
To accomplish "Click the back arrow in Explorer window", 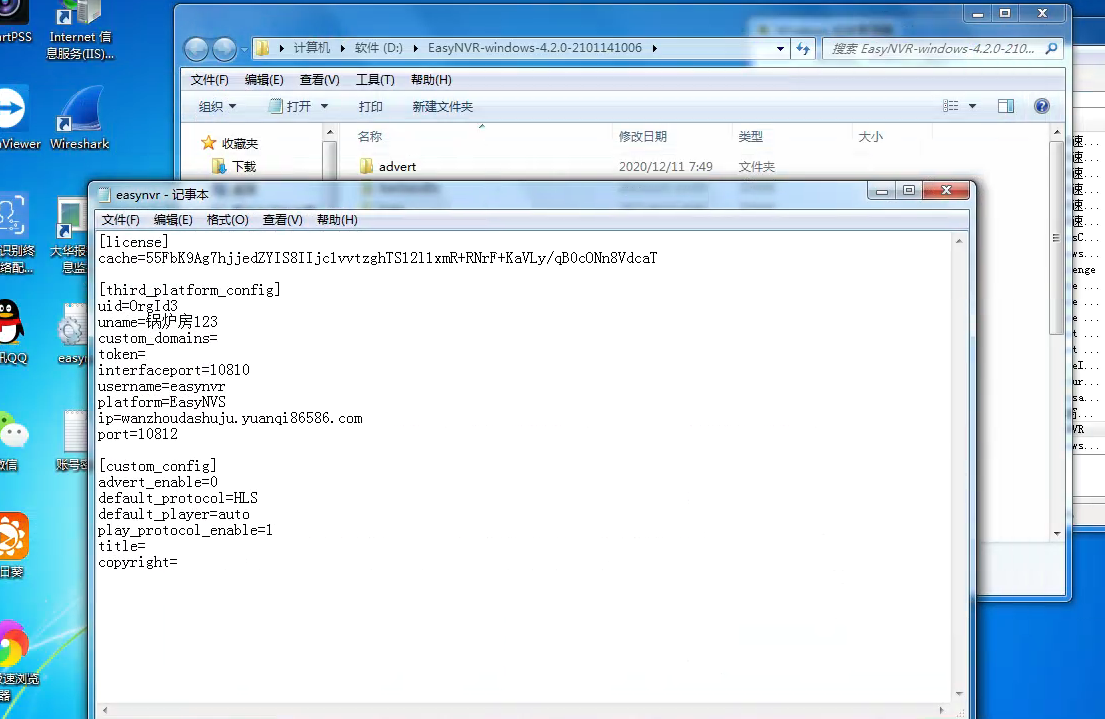I will tap(196, 49).
